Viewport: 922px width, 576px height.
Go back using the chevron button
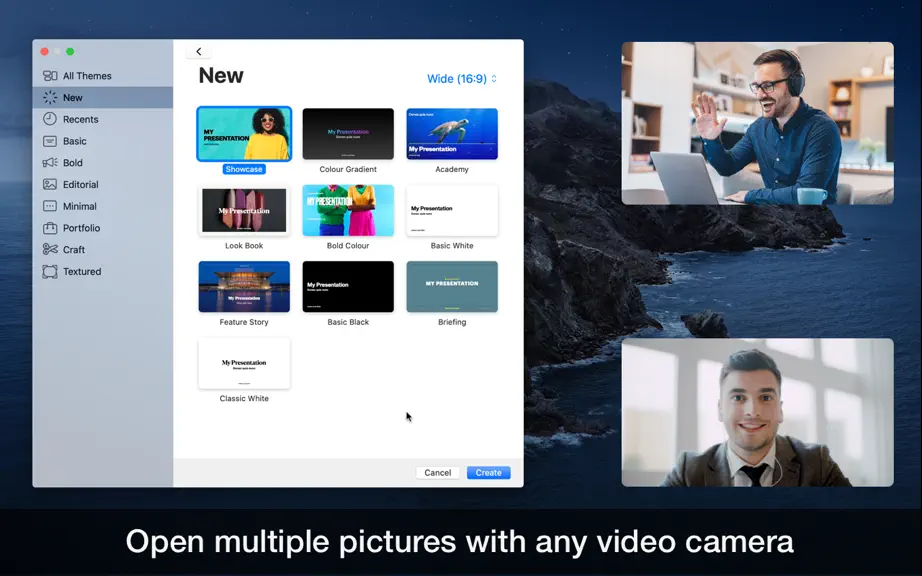(199, 52)
